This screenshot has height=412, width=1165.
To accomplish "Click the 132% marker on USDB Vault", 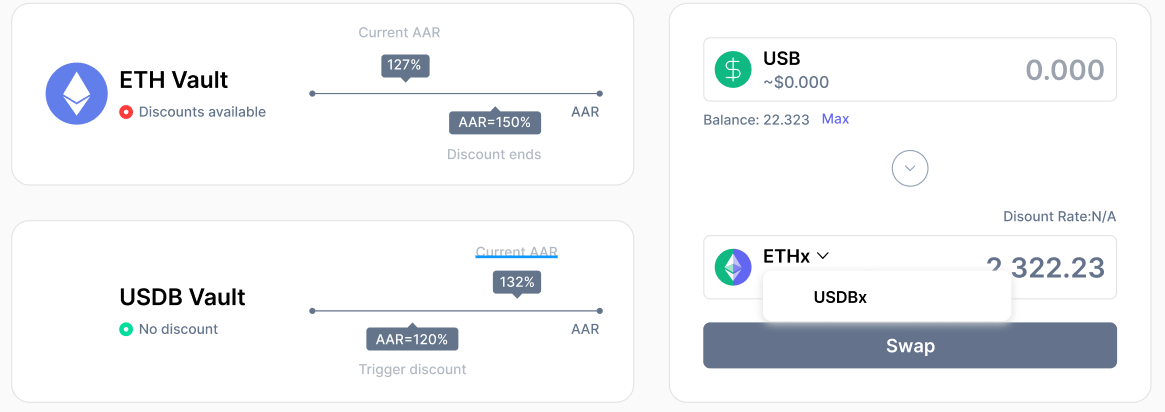I will click(517, 283).
